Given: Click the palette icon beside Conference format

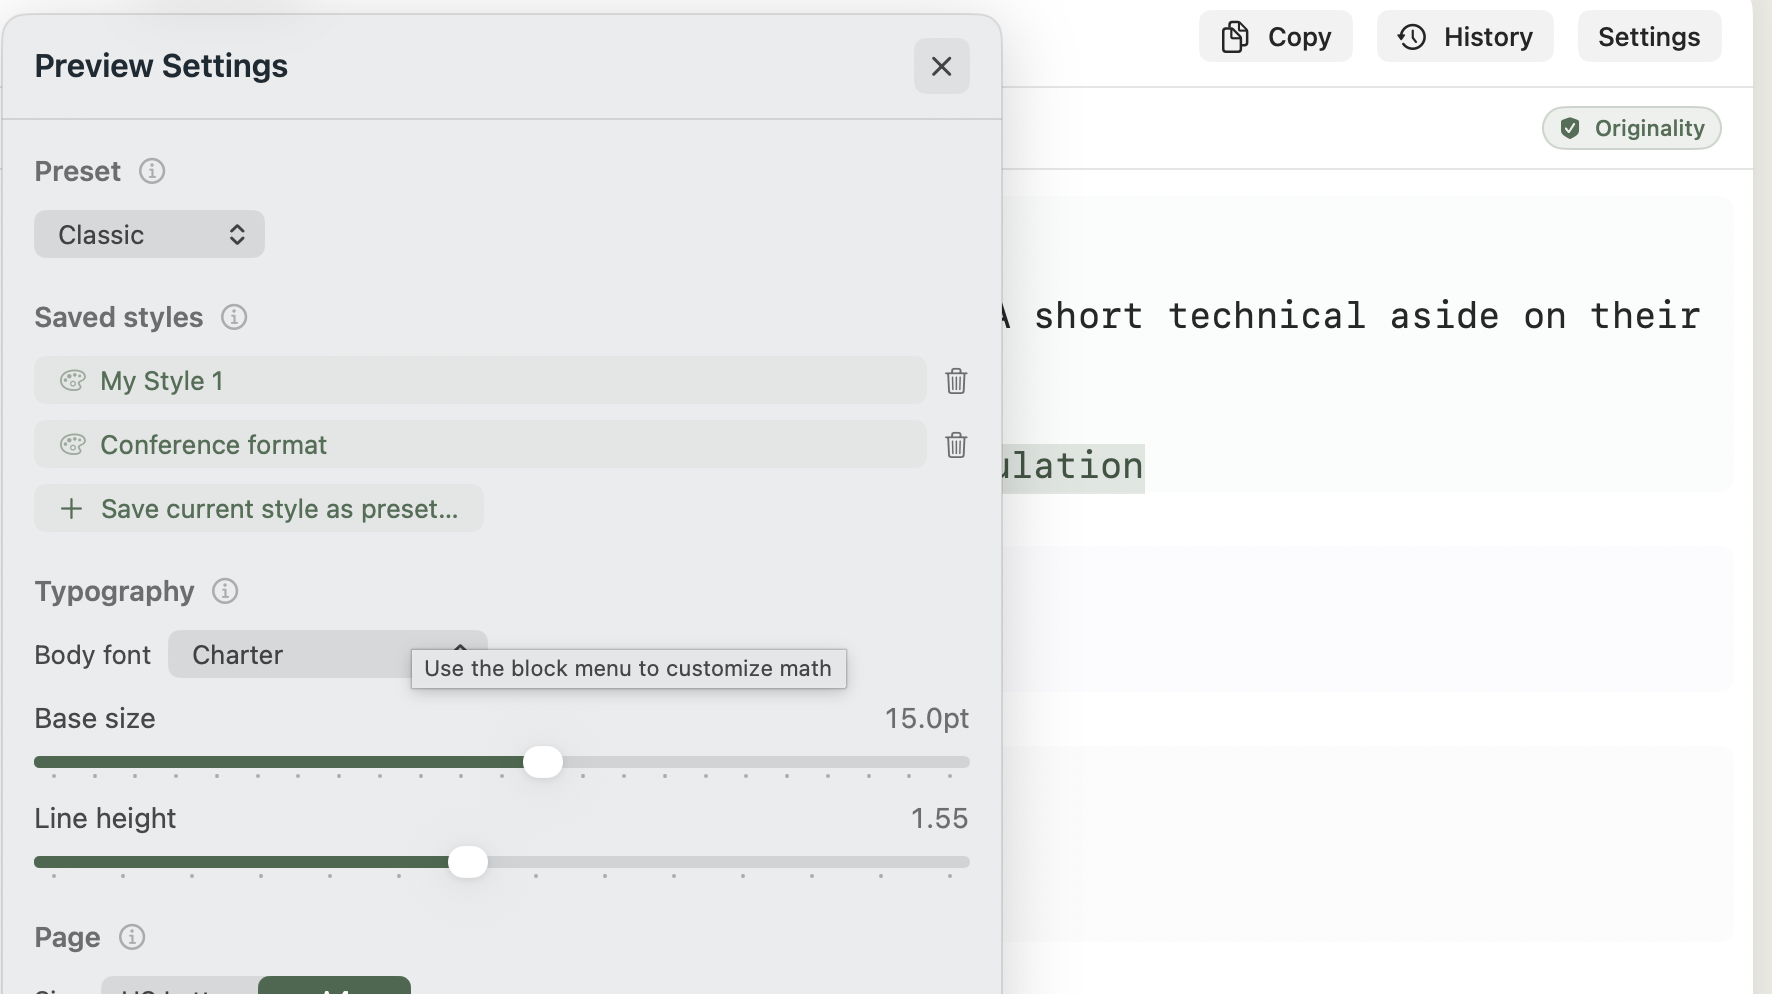Looking at the screenshot, I should point(73,444).
